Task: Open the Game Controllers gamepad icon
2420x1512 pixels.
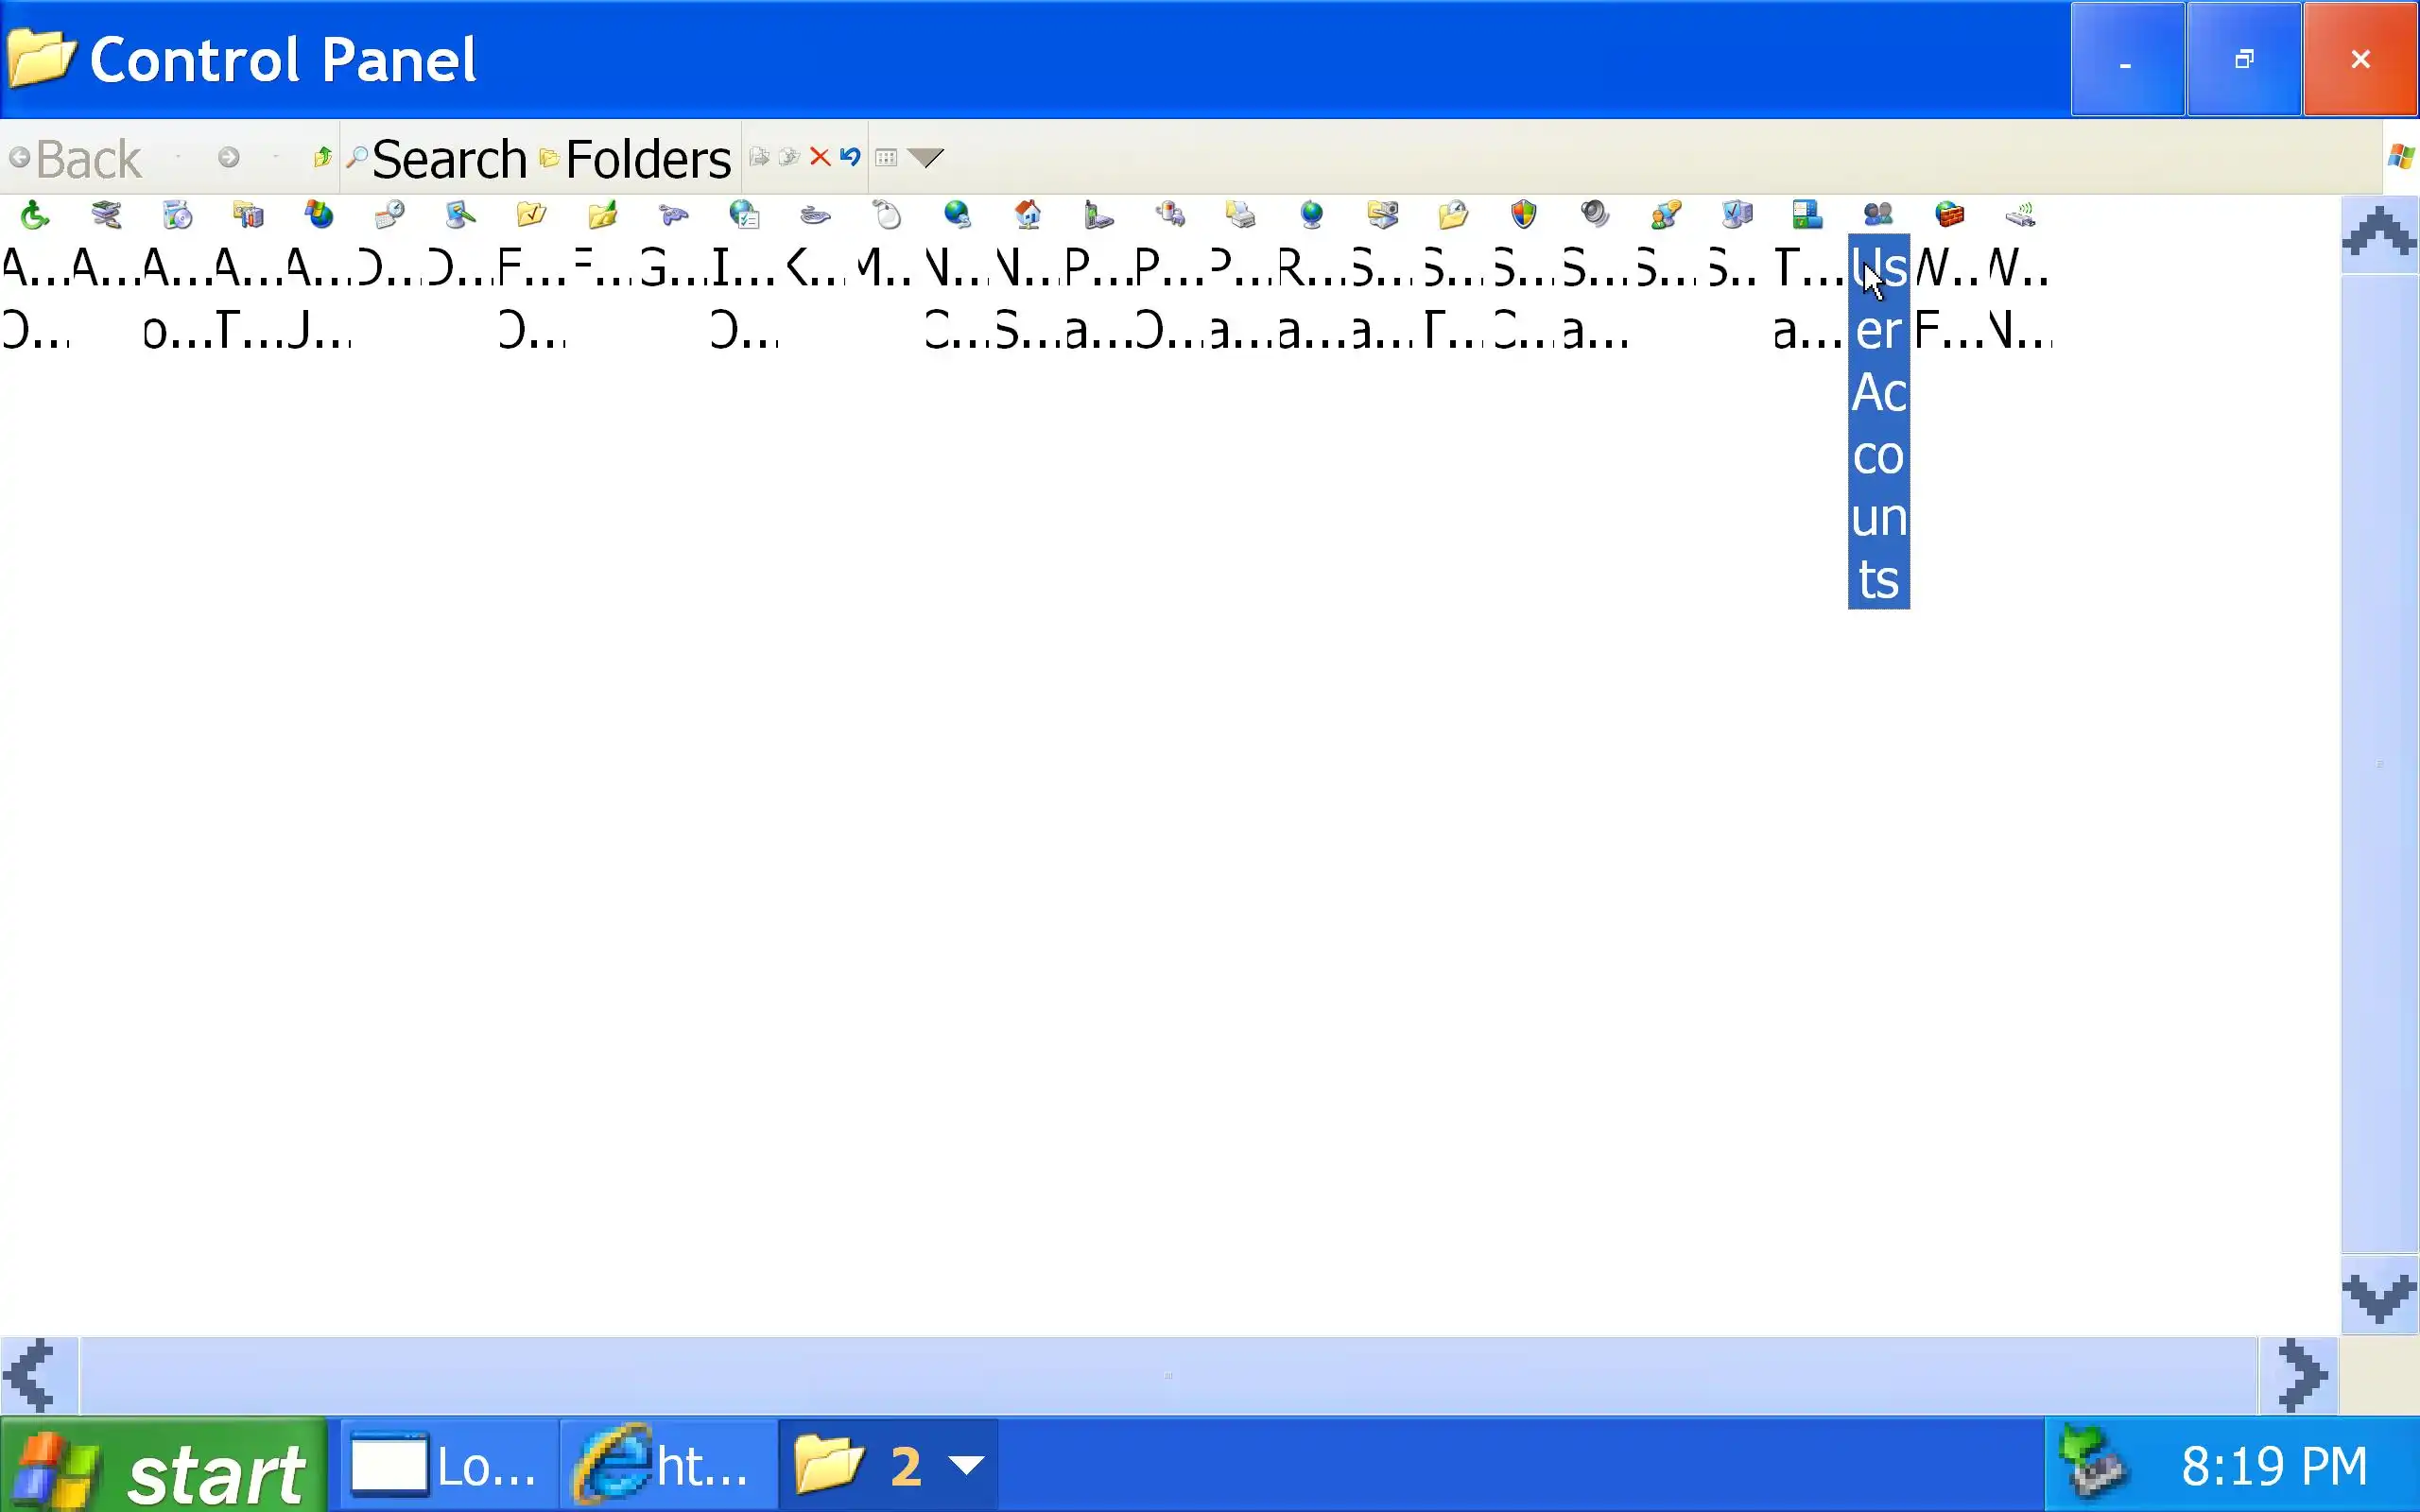Action: [673, 215]
